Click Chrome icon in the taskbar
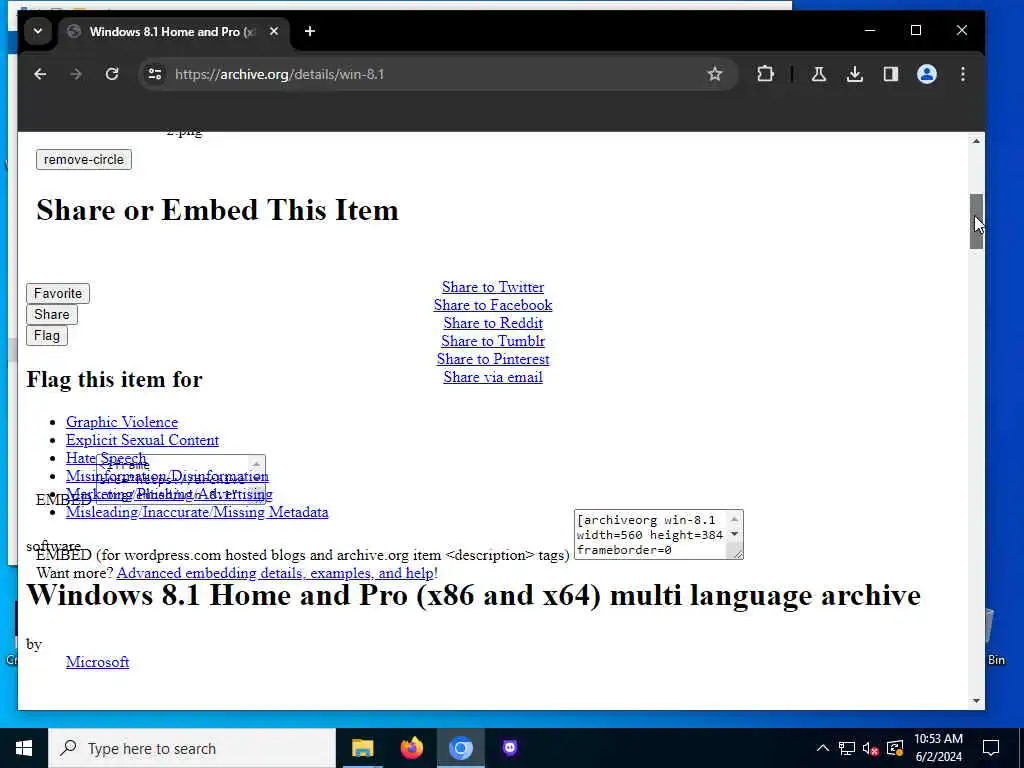The height and width of the screenshot is (768, 1024). tap(460, 748)
